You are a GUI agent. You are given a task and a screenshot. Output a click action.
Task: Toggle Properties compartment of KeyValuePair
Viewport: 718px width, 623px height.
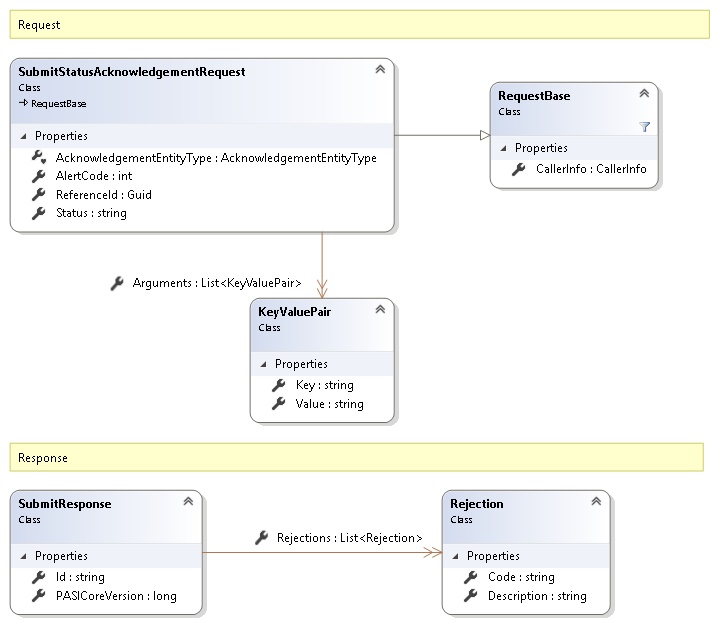click(x=265, y=364)
